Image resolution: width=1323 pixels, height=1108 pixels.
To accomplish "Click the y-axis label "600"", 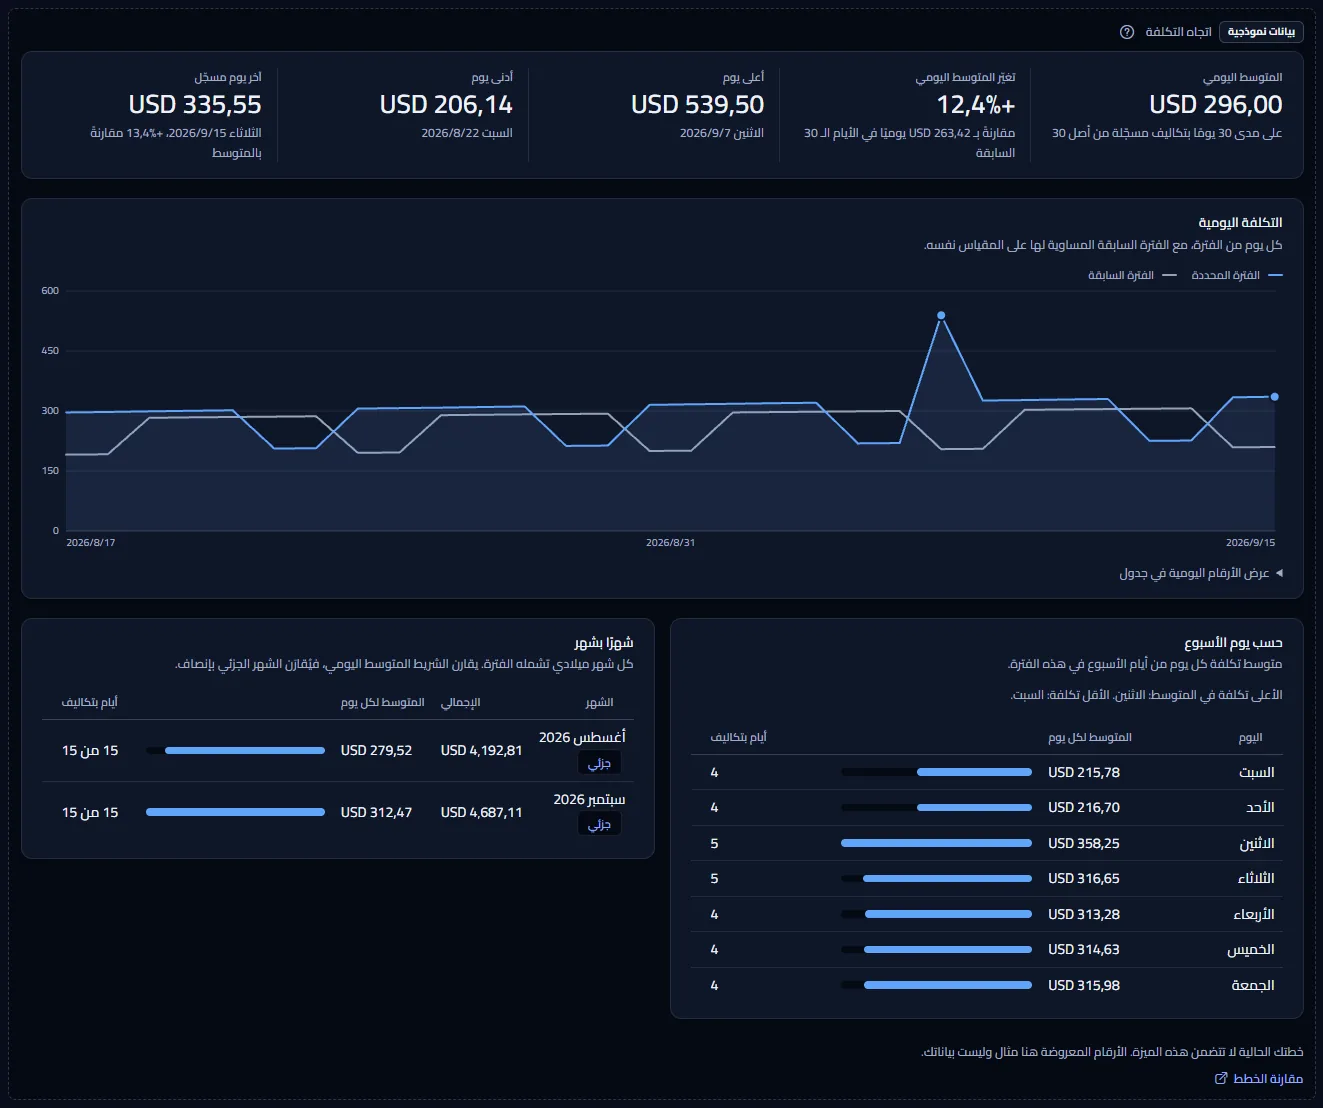I will 50,291.
